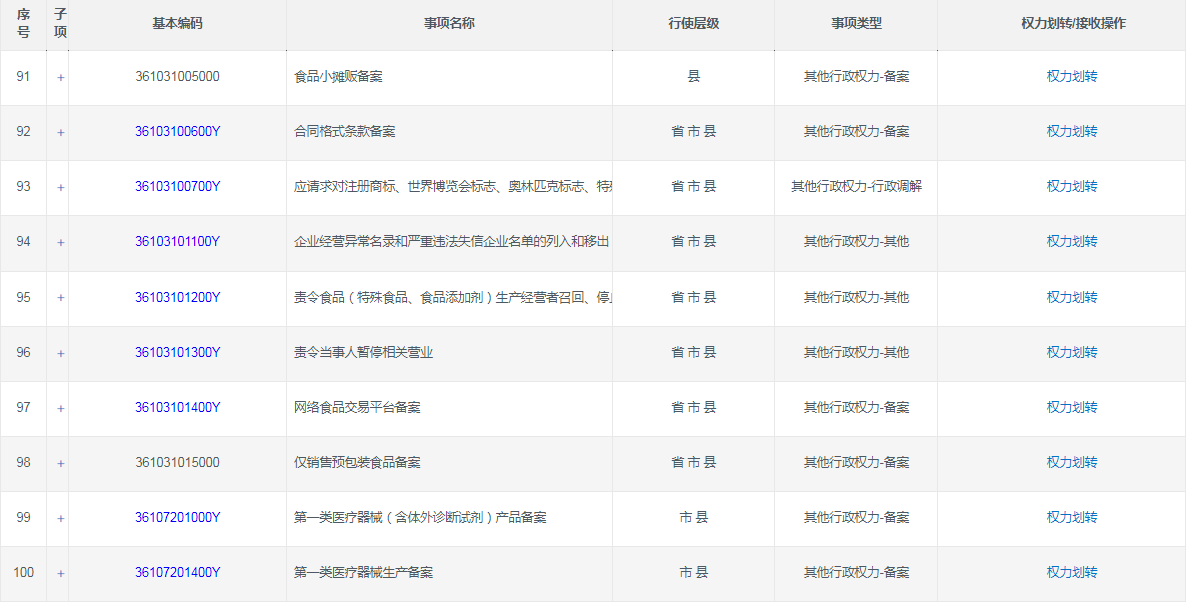The image size is (1187, 604).
Task: Open code link 36103100600Y
Action: [x=177, y=132]
